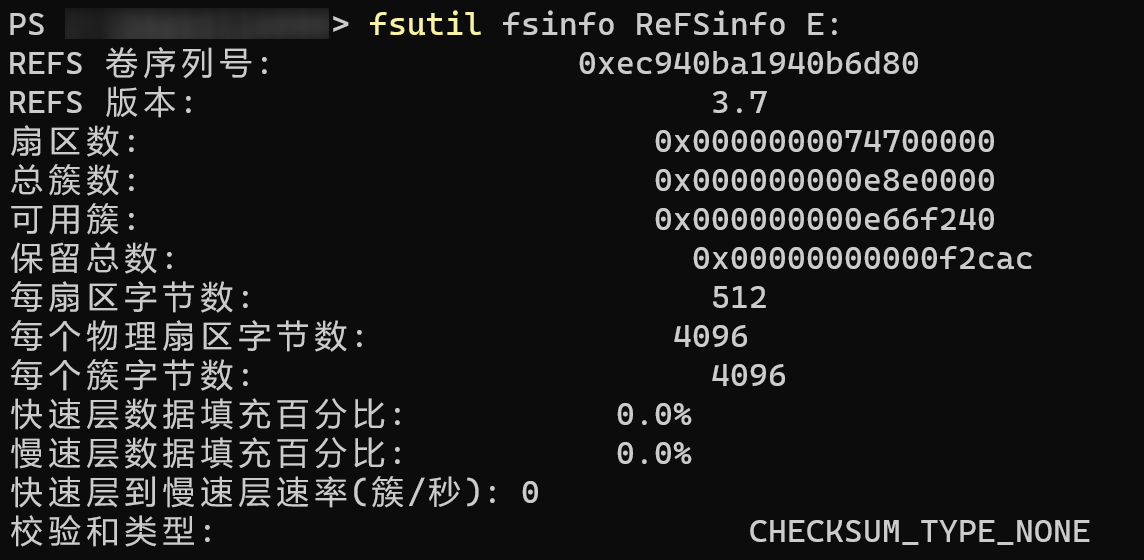Click the REFS version value 3.7
The width and height of the screenshot is (1144, 560).
[x=739, y=102]
